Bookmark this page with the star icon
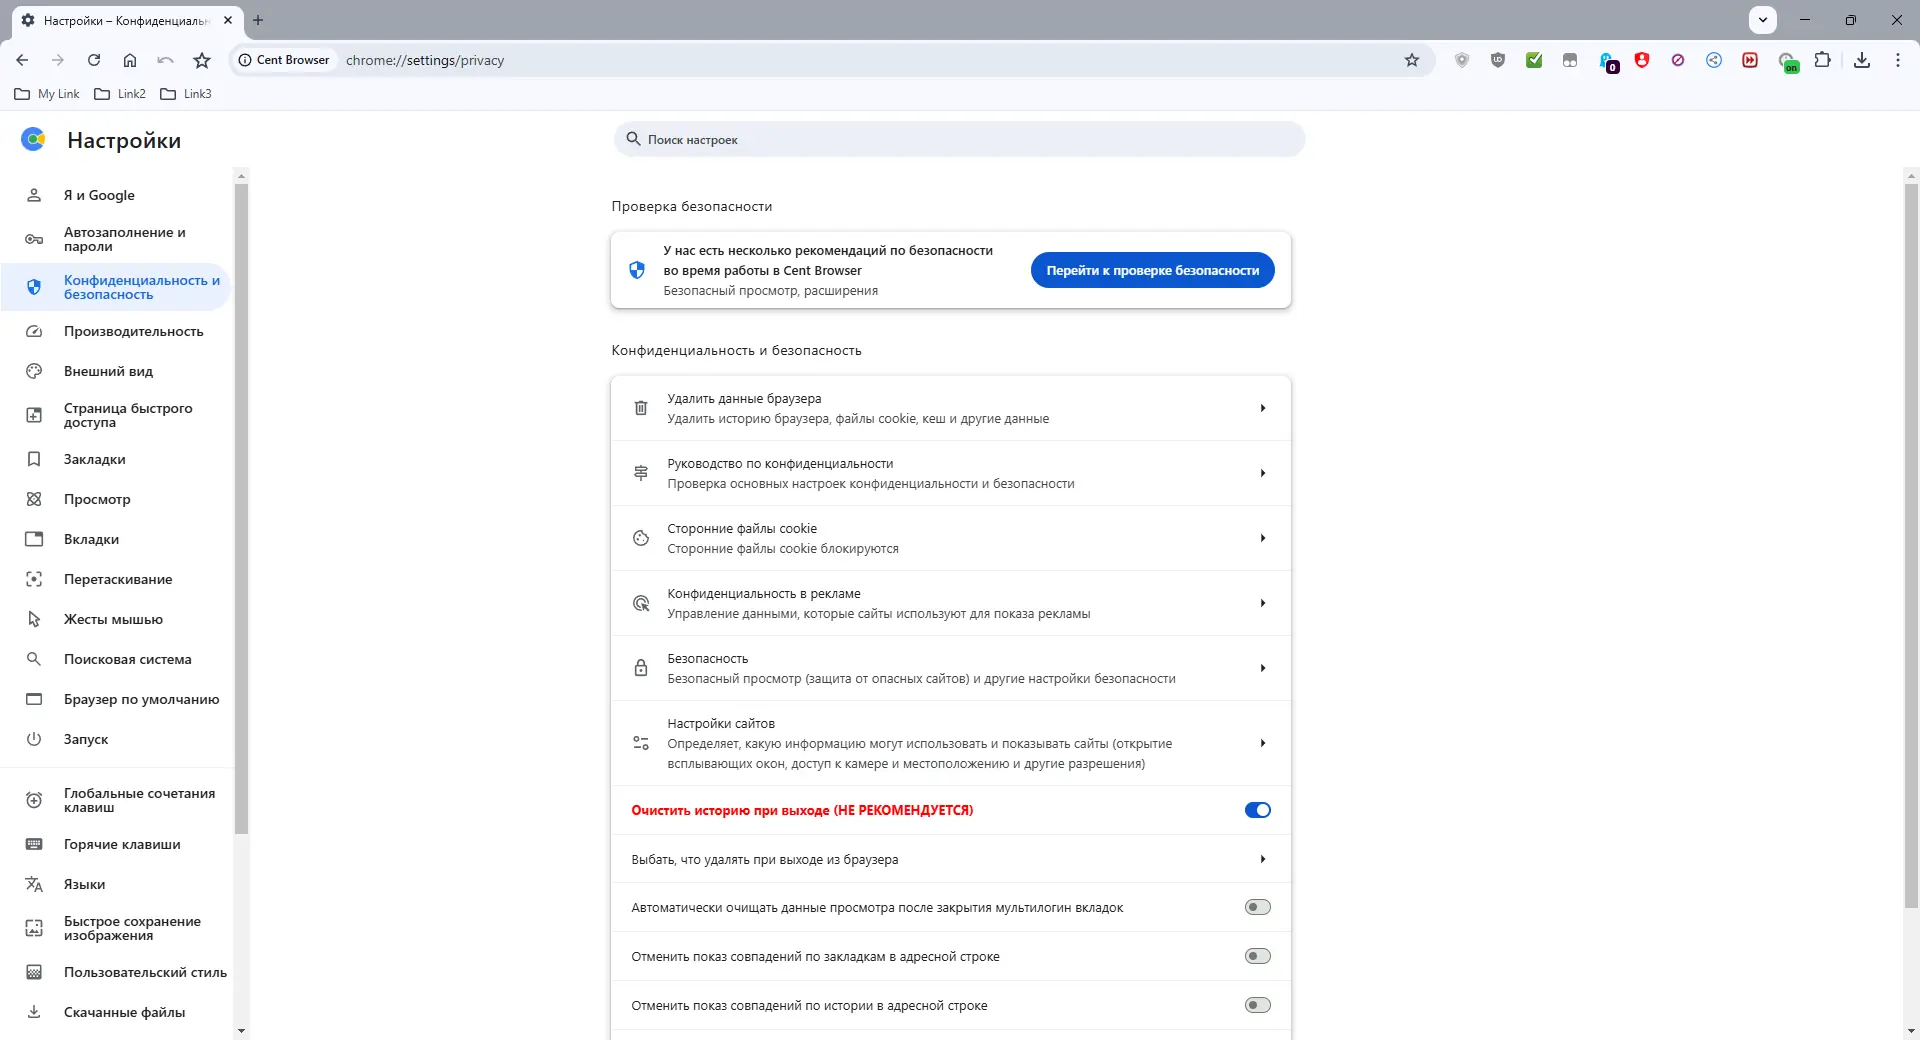 (x=1411, y=60)
